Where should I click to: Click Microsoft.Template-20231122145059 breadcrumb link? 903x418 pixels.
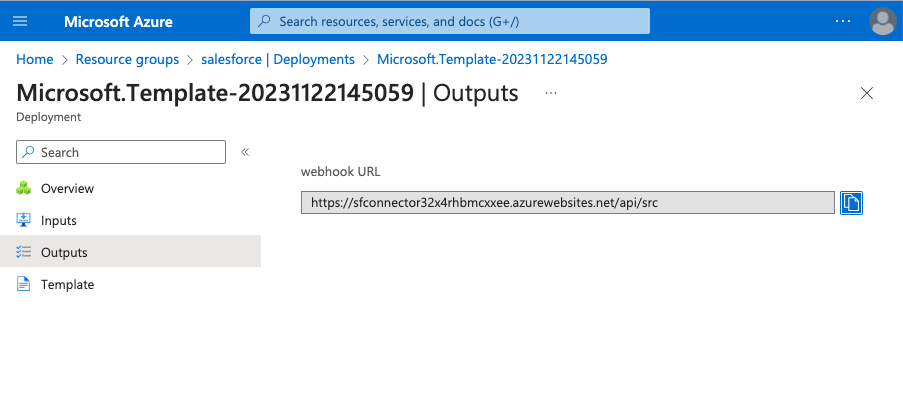tap(492, 59)
